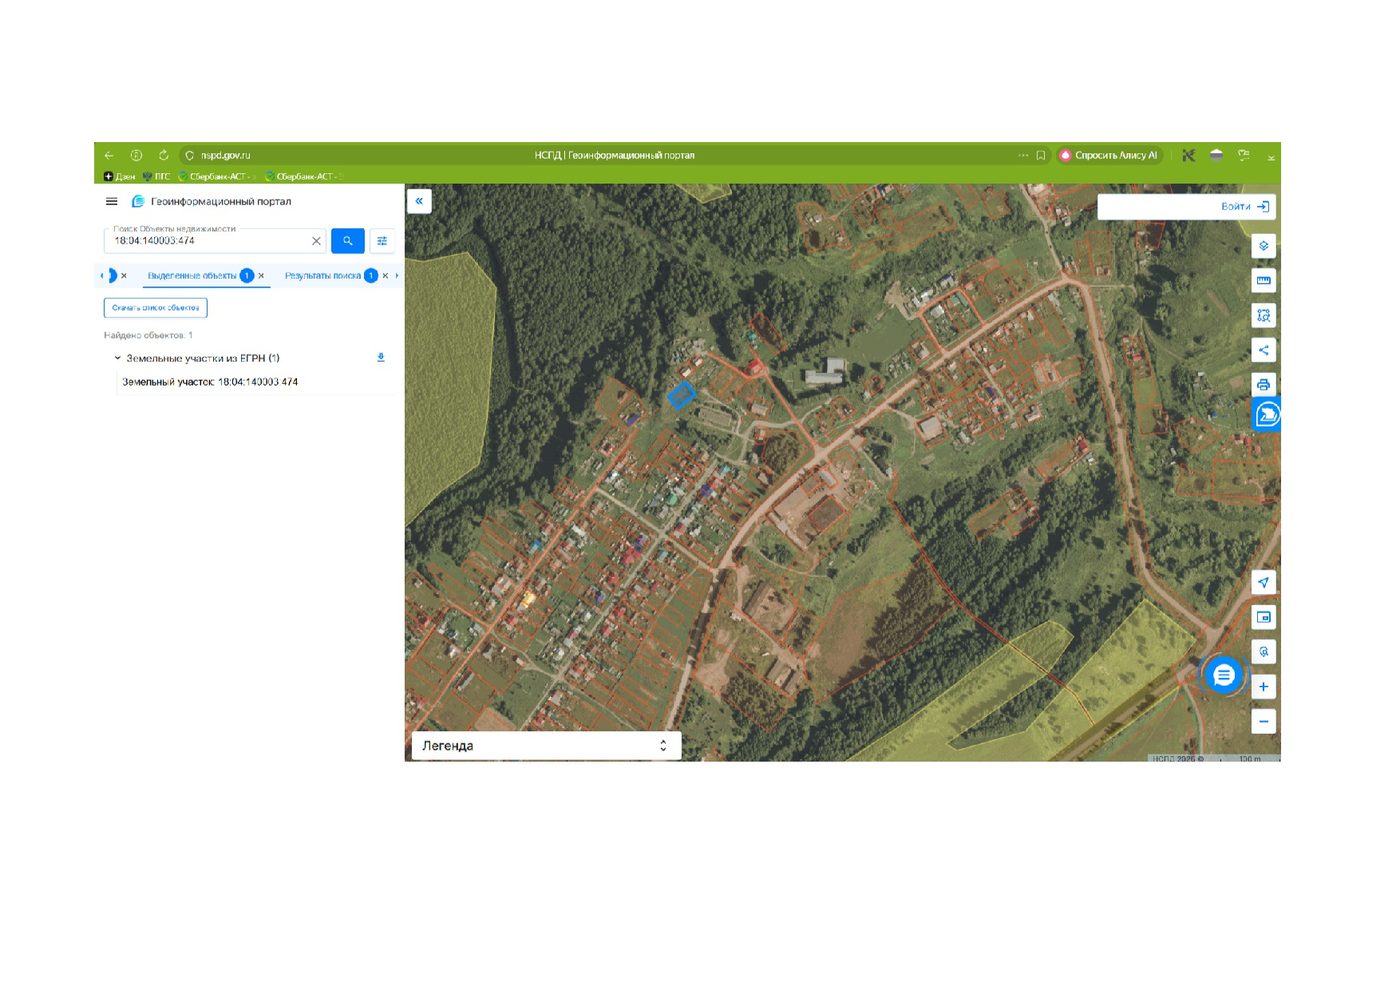This screenshot has height=990, width=1400.
Task: Open the hamburger main menu
Action: coord(112,202)
